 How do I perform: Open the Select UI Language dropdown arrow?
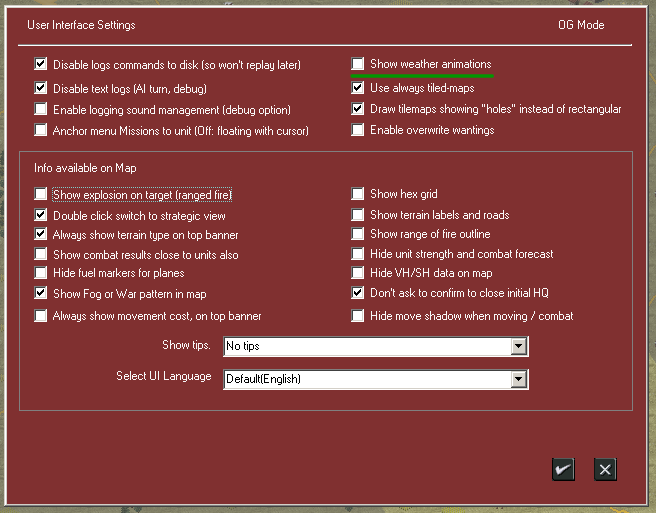pyautogui.click(x=518, y=379)
